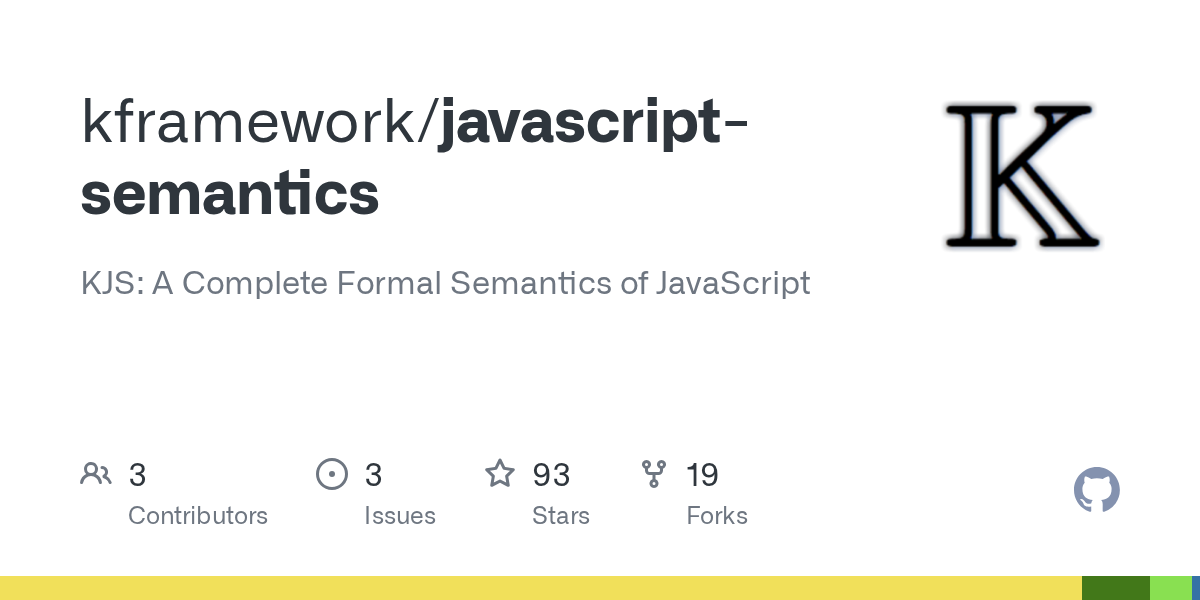Select the KJS description text
This screenshot has height=600, width=1200.
[x=445, y=284]
